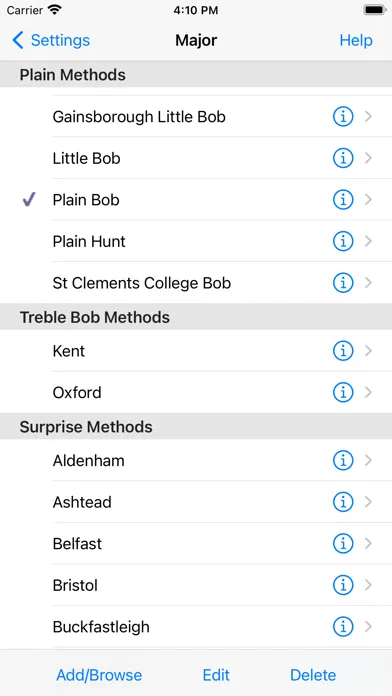Open Add/Browse in bottom toolbar
Screen dimensions: 392x696
(x=99, y=675)
